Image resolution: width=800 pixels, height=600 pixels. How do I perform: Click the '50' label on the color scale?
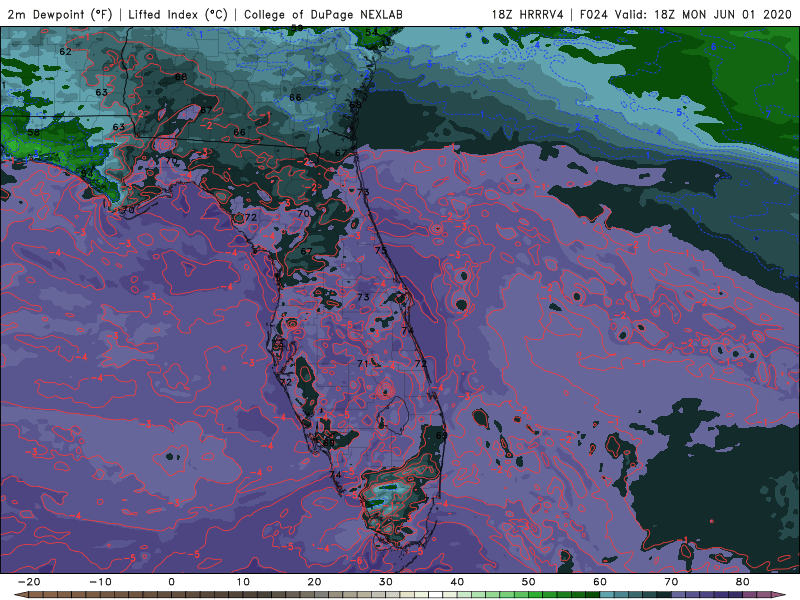tap(529, 582)
